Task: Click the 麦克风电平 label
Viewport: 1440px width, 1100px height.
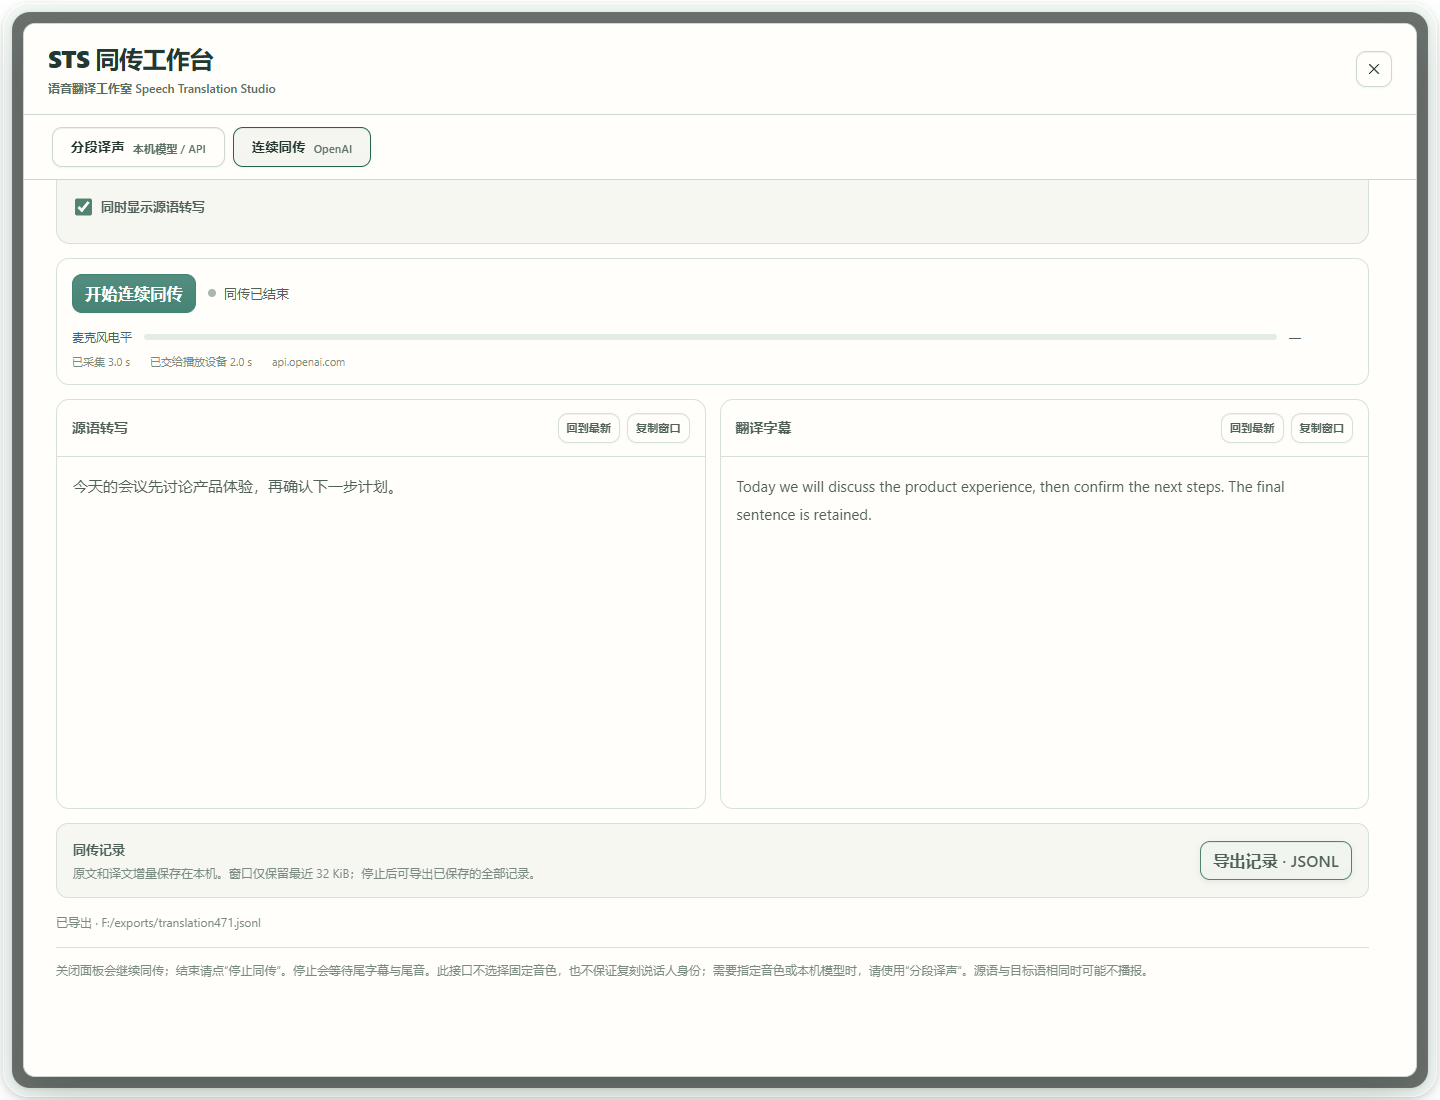Action: 102,338
